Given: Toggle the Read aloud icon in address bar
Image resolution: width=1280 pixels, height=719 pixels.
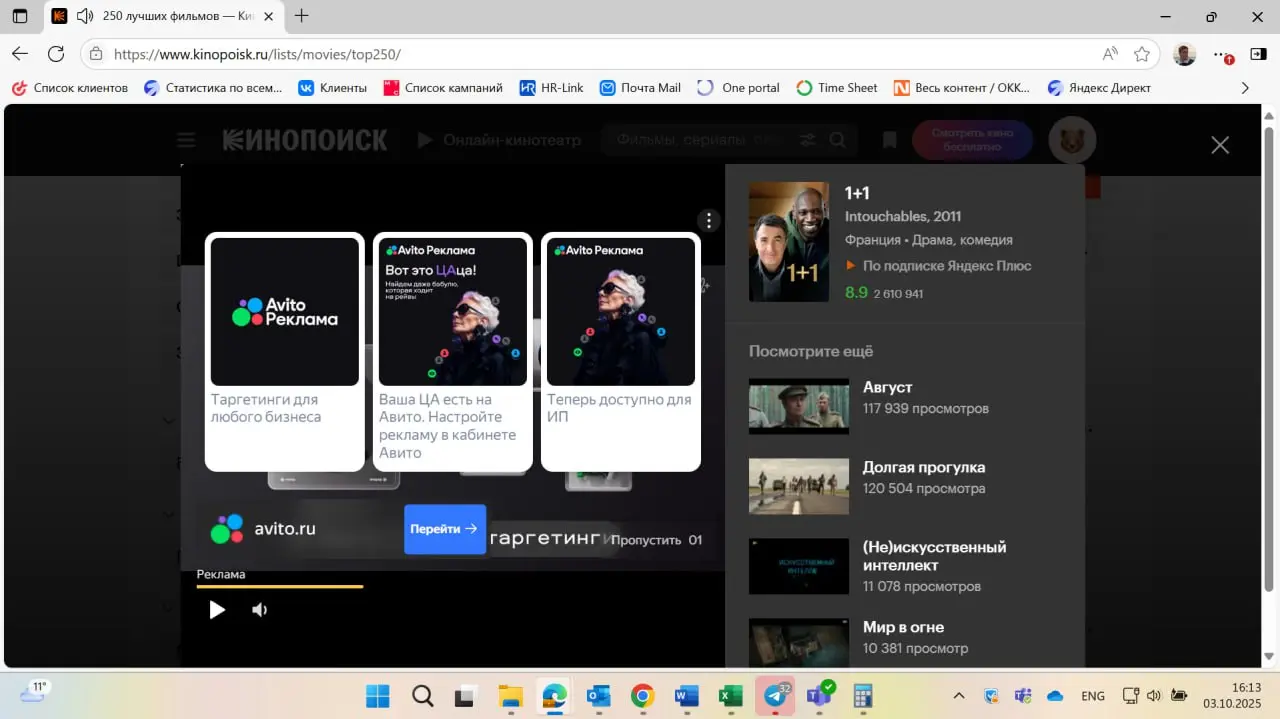Looking at the screenshot, I should pos(1110,54).
